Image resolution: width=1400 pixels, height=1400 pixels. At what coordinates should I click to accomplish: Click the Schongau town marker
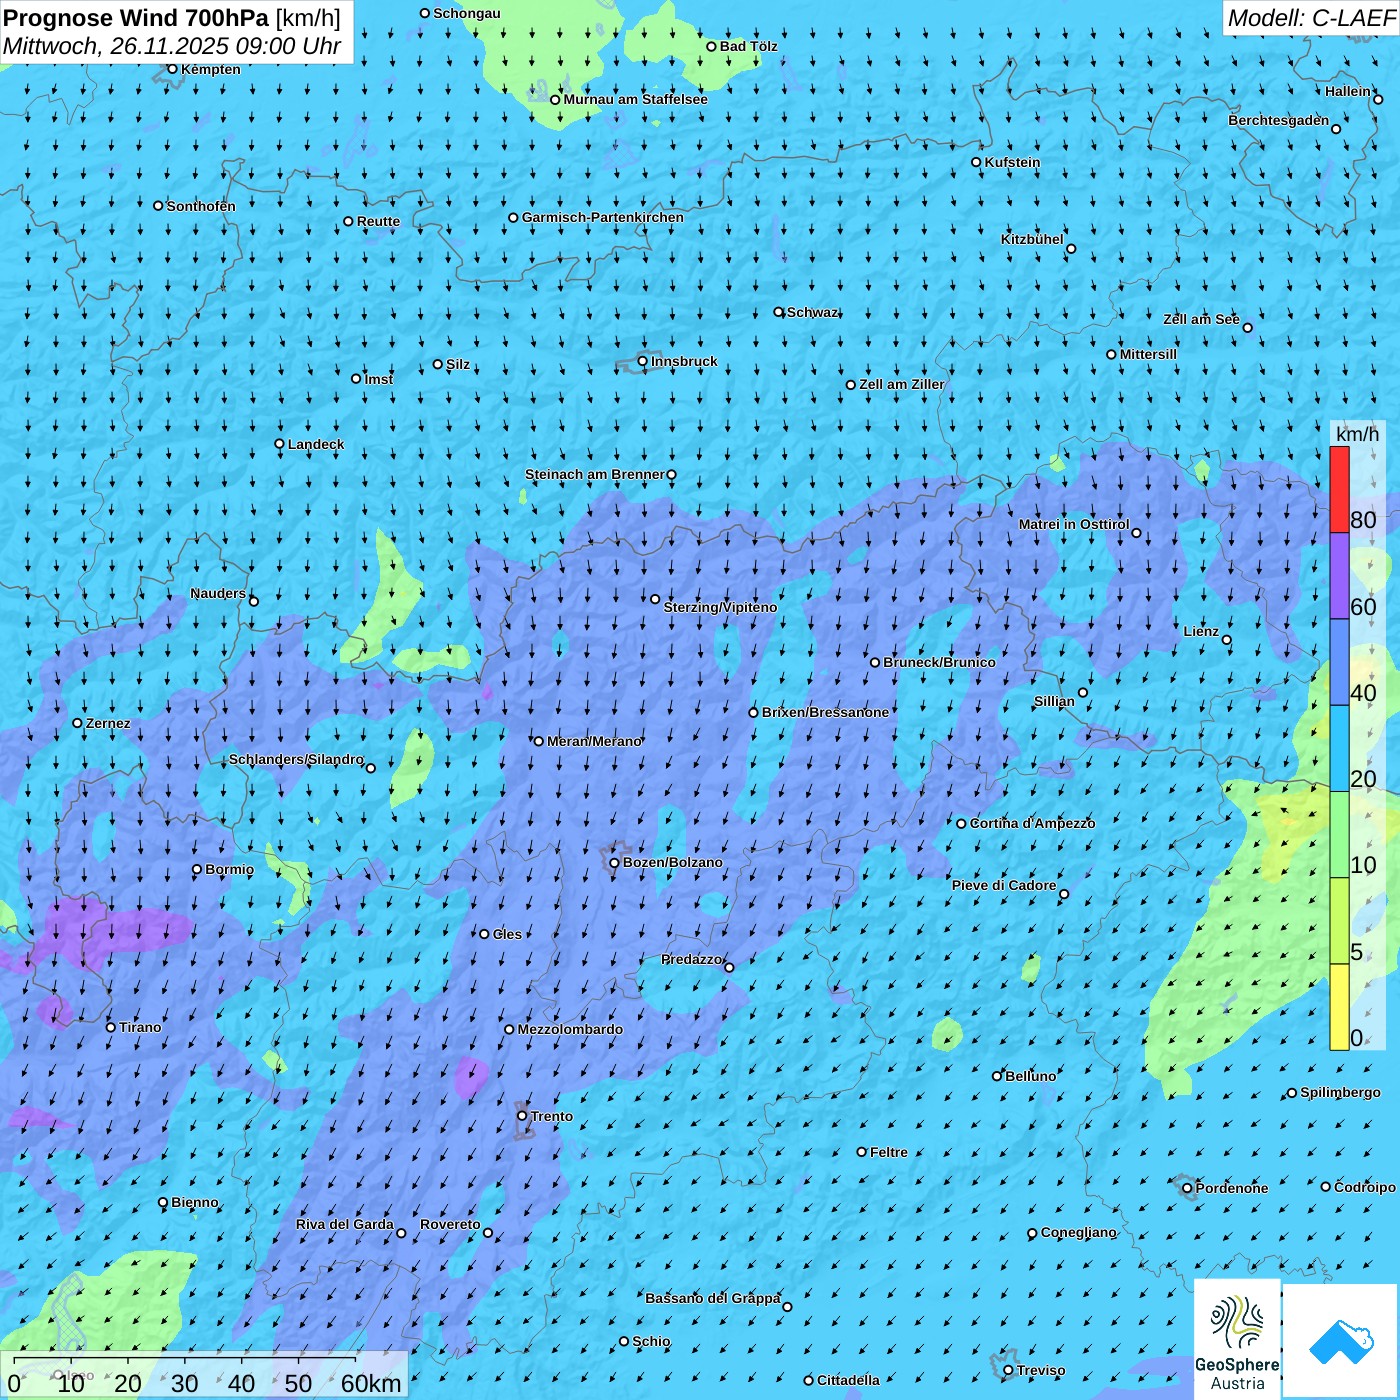click(x=425, y=13)
